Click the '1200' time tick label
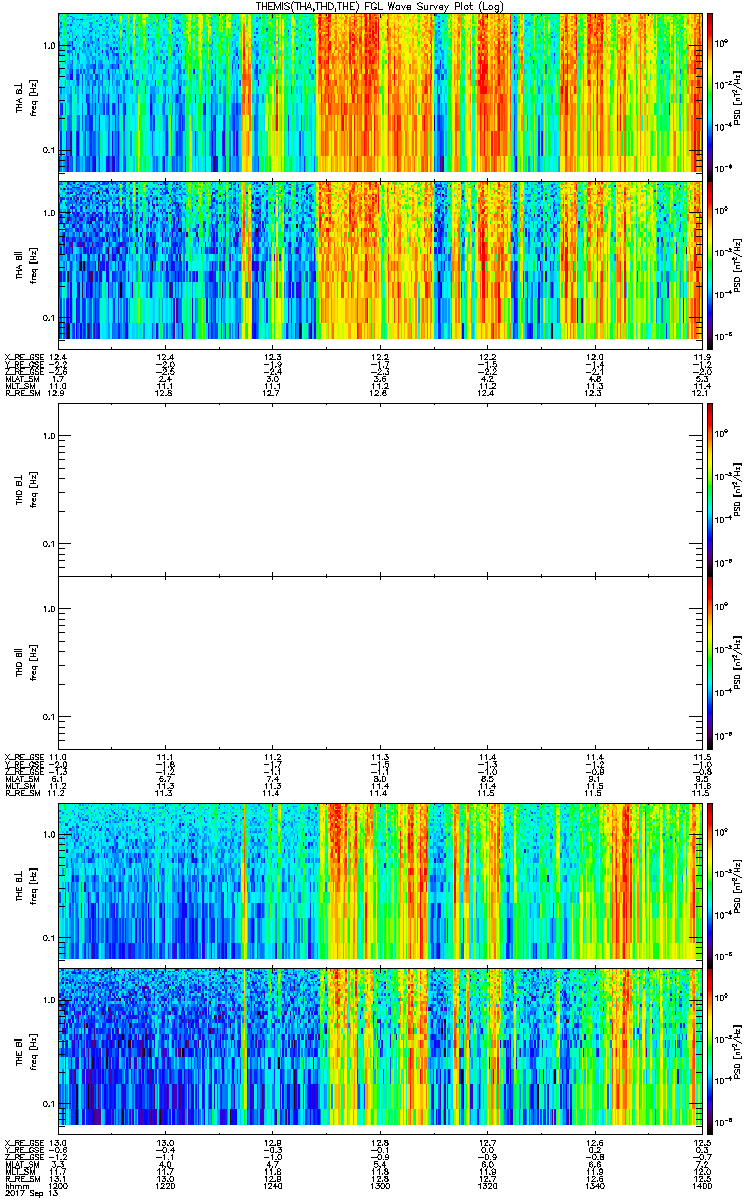This screenshot has height=1200, width=750. coord(59,1186)
